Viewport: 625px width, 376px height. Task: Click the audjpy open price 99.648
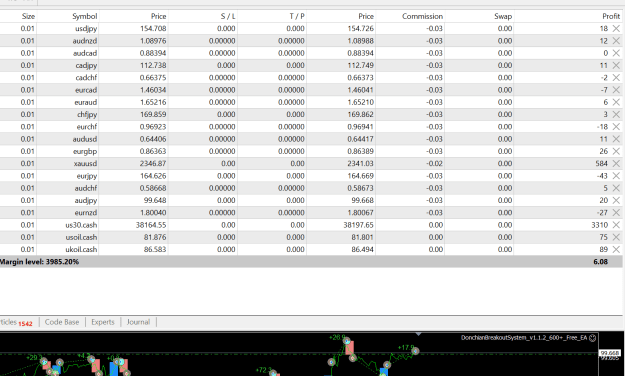[x=155, y=200]
